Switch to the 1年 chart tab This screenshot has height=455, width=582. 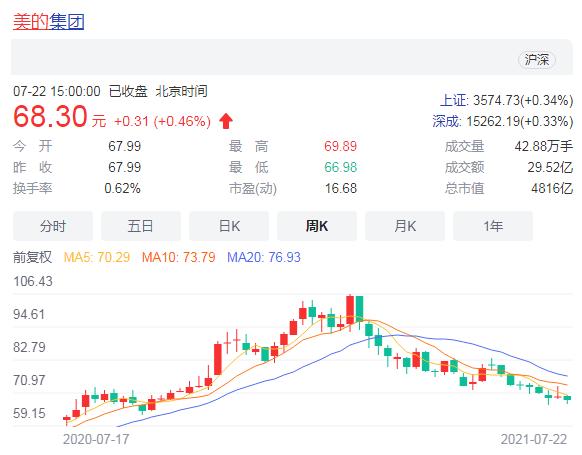(x=493, y=226)
